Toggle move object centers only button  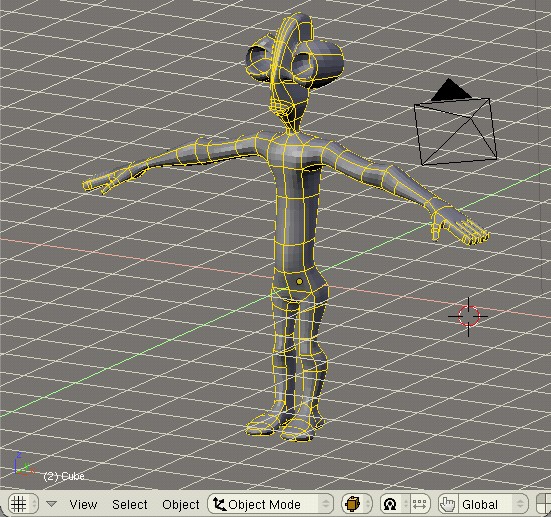pos(420,505)
